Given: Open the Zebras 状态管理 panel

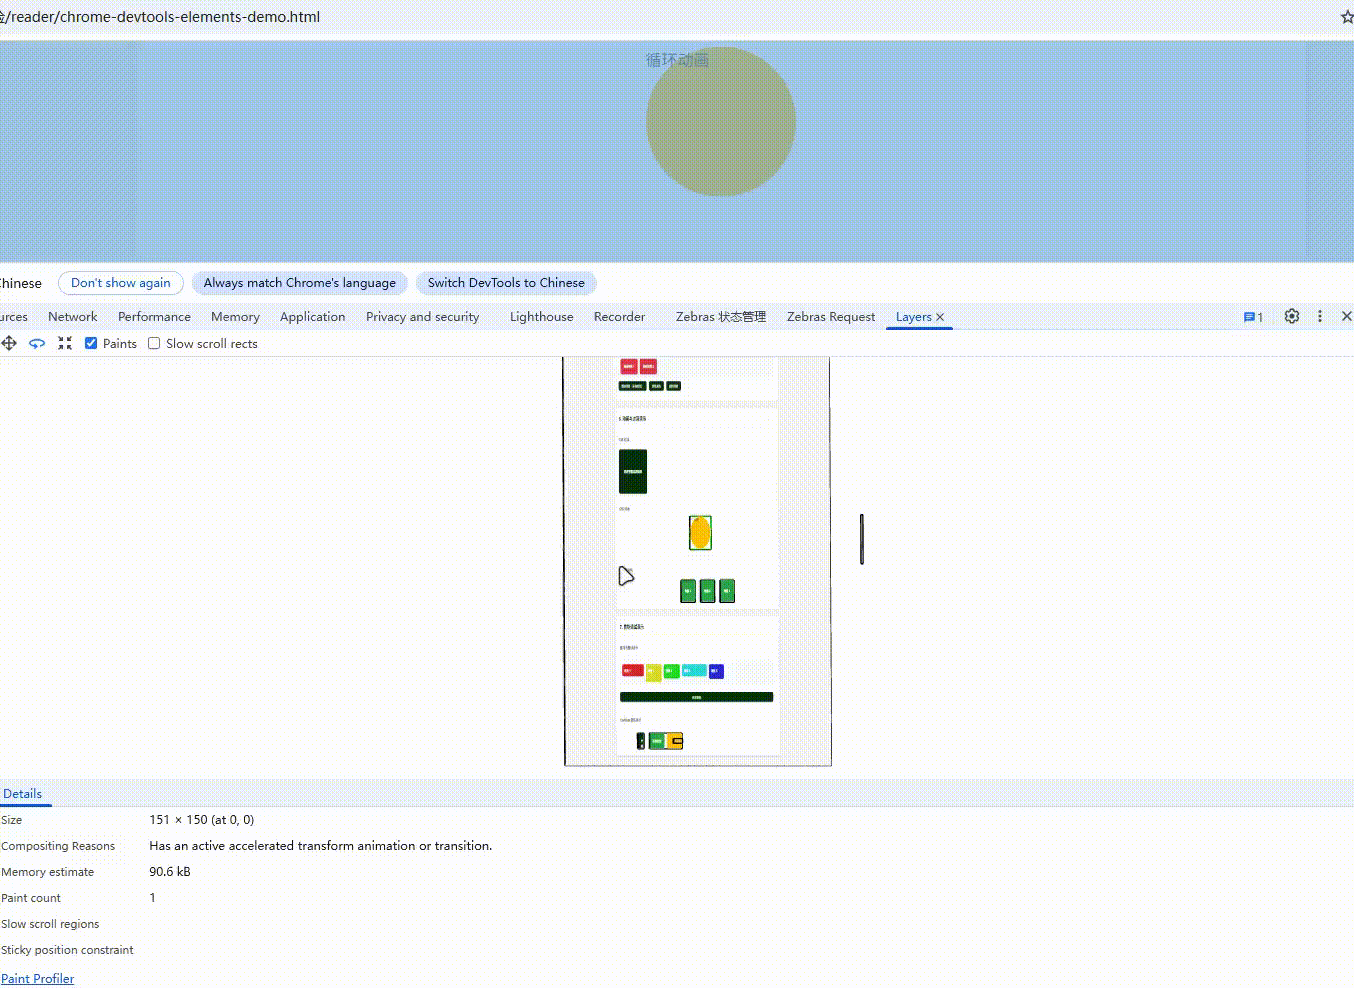Looking at the screenshot, I should coord(719,316).
